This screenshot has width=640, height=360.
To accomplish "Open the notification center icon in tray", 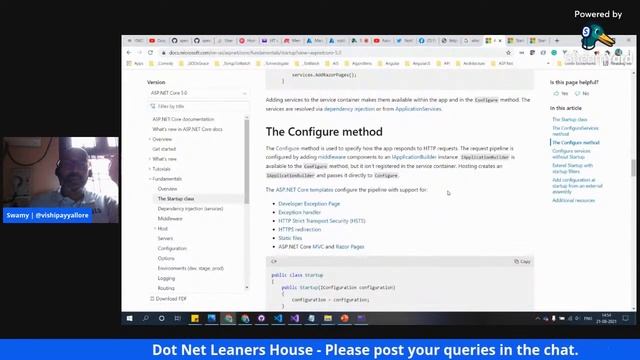I will (x=626, y=318).
